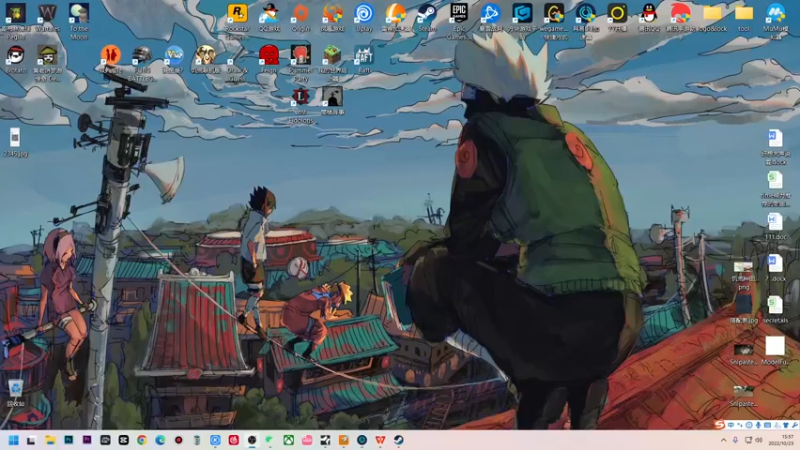The image size is (800, 450).
Task: Open the Minecraft-style grass block shortcut
Action: (x=332, y=61)
